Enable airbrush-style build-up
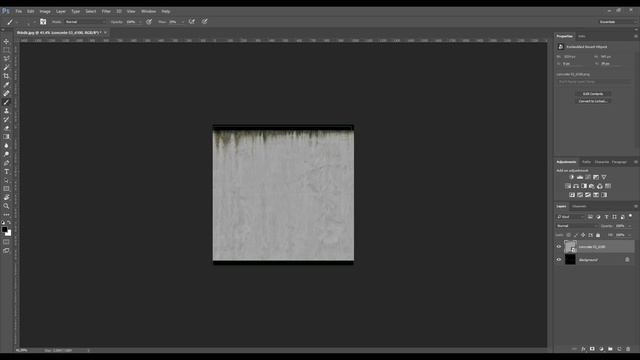This screenshot has height=360, width=640. [x=192, y=22]
